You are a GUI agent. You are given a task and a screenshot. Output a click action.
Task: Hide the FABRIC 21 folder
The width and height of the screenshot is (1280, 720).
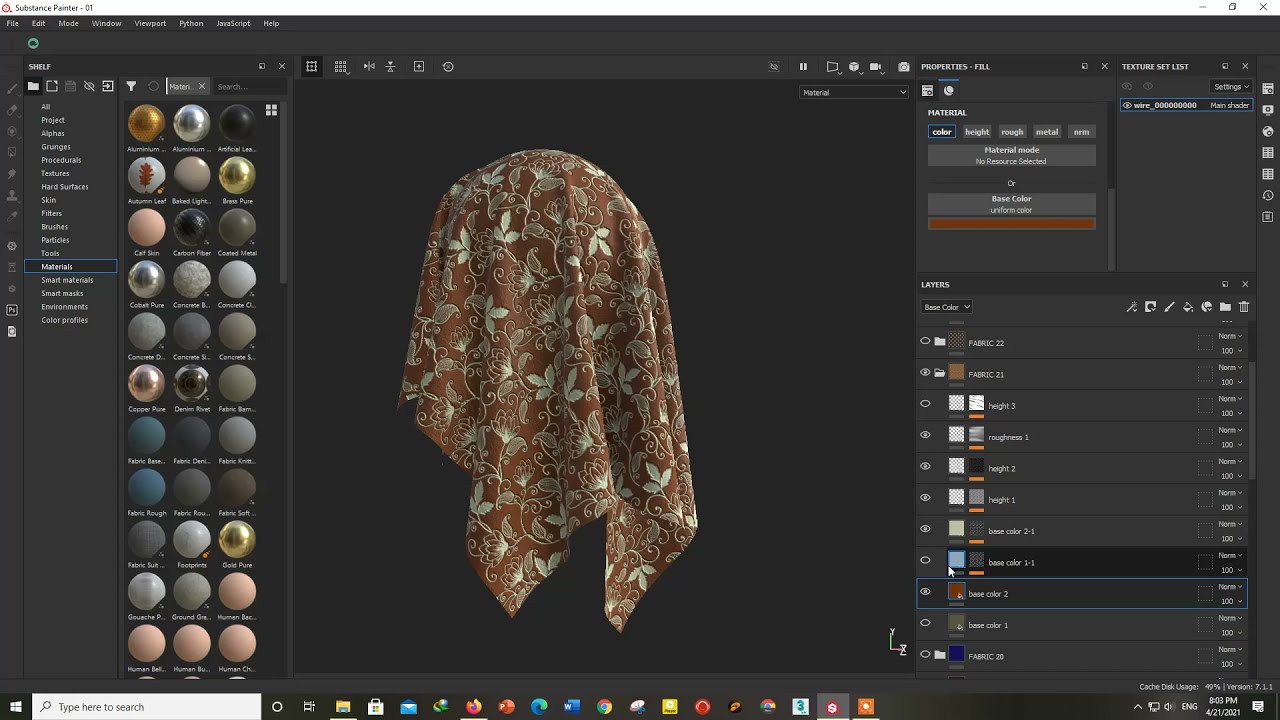pyautogui.click(x=925, y=373)
